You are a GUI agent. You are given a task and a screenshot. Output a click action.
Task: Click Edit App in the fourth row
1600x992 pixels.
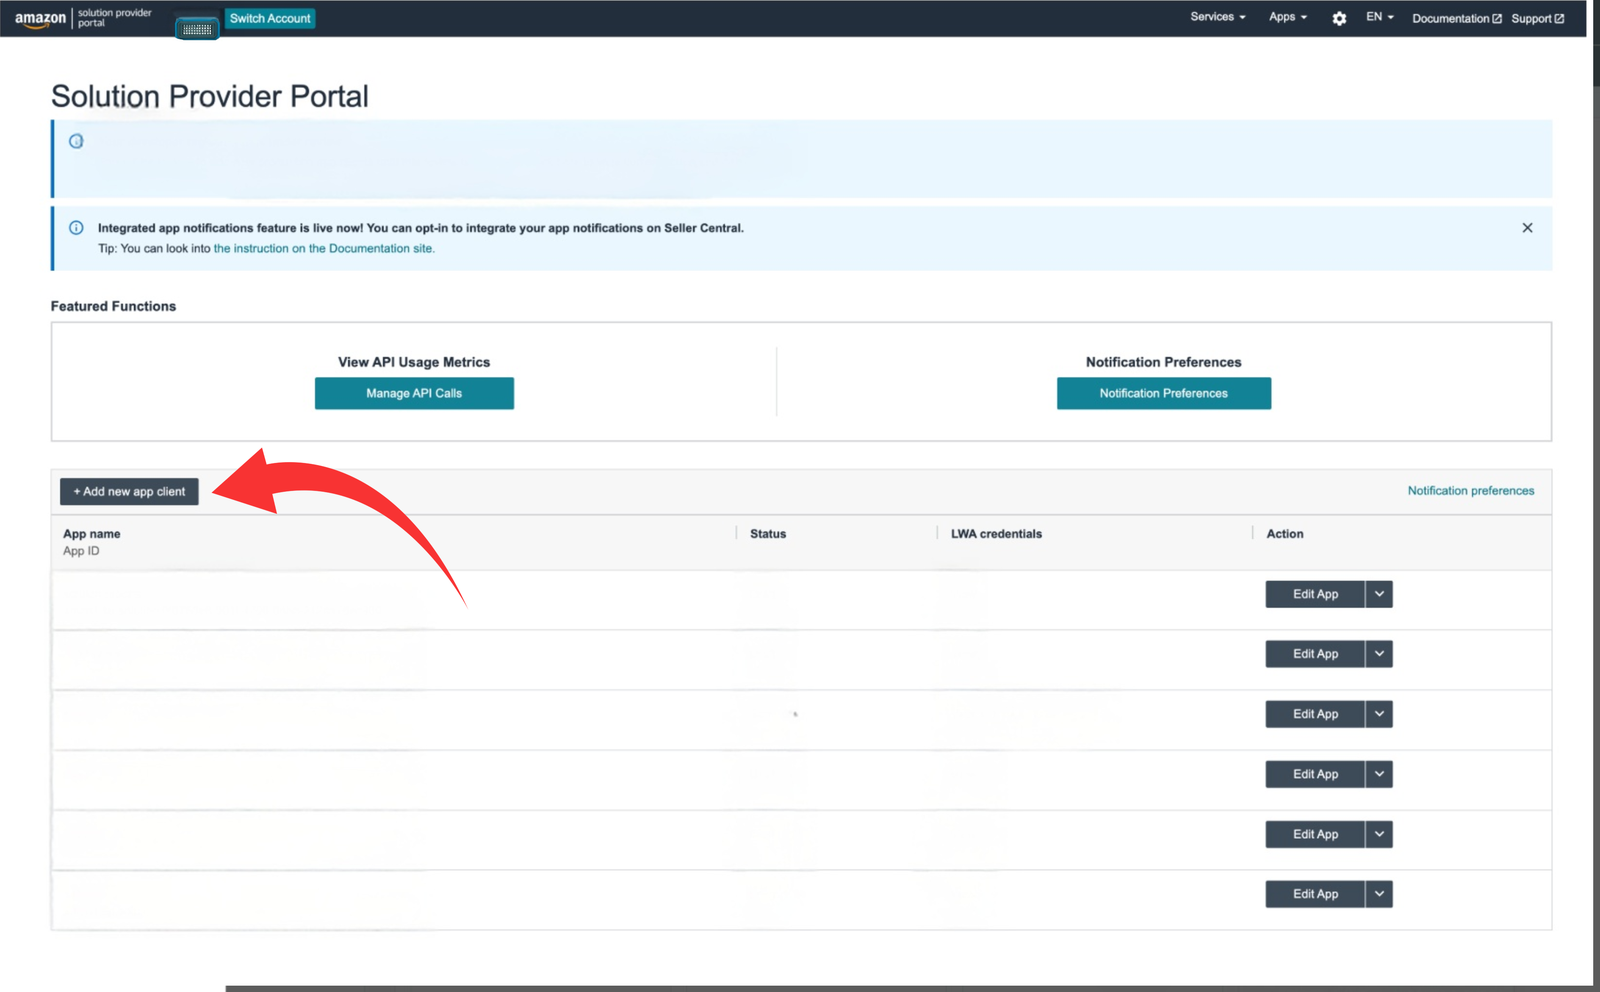pyautogui.click(x=1315, y=774)
